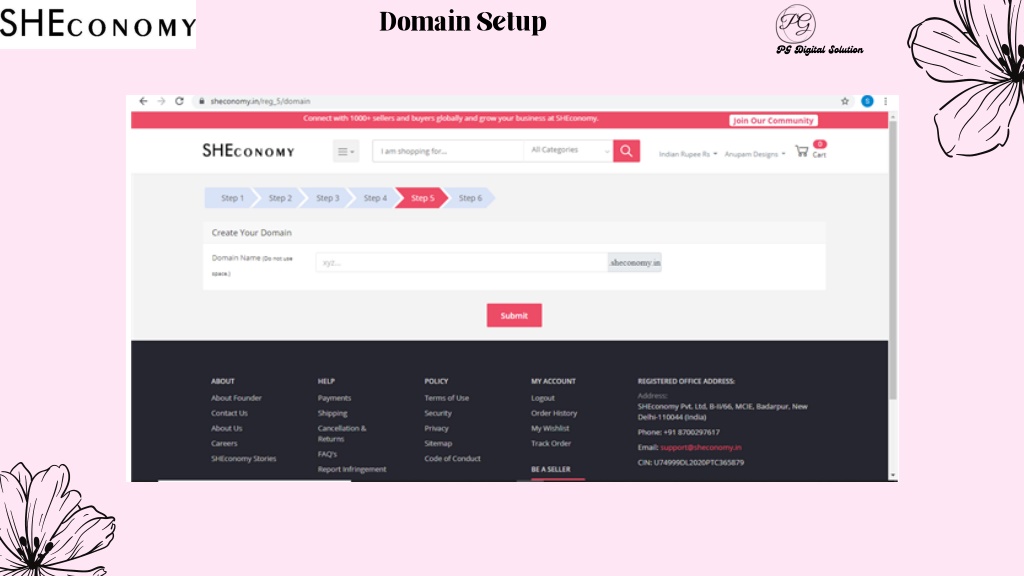Open the SHEconomy Stories link
The height and width of the screenshot is (576, 1024).
pos(244,458)
